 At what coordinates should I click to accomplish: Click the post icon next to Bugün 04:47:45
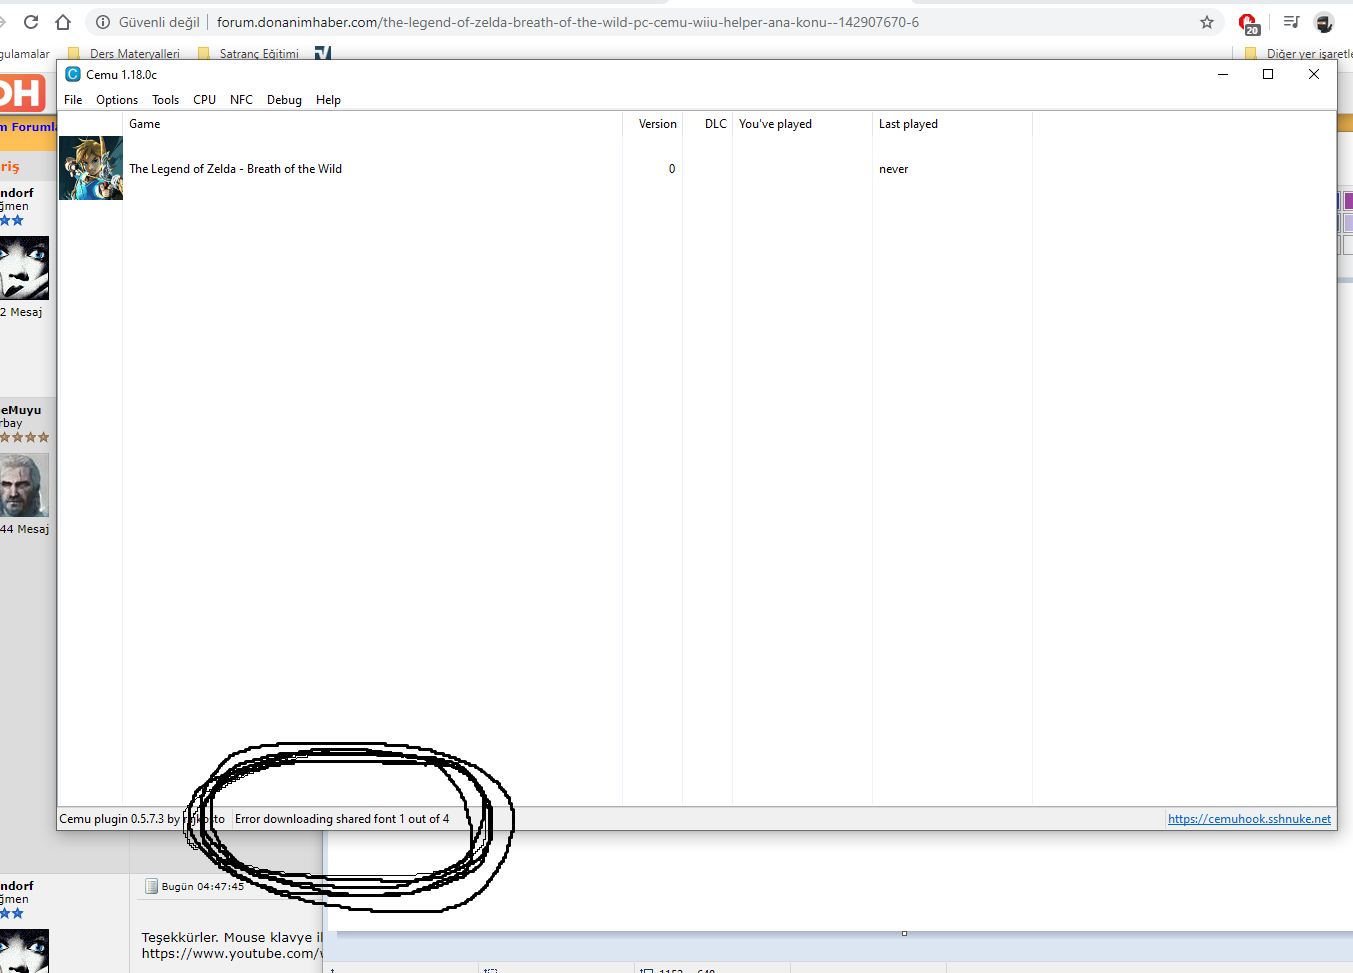pos(151,886)
